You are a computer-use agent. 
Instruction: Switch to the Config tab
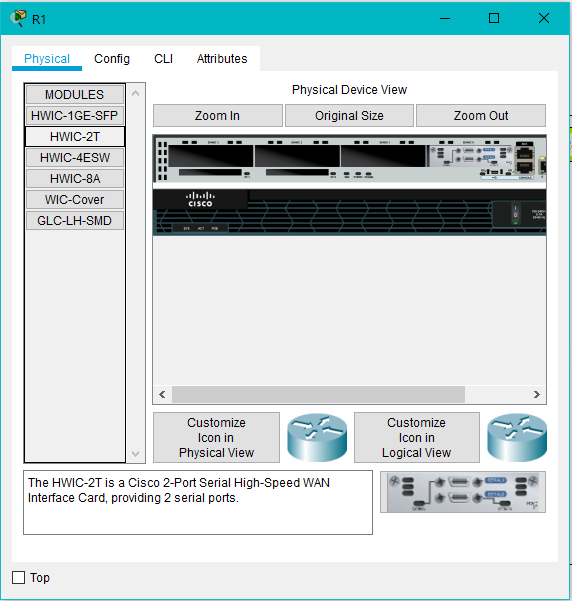[112, 59]
